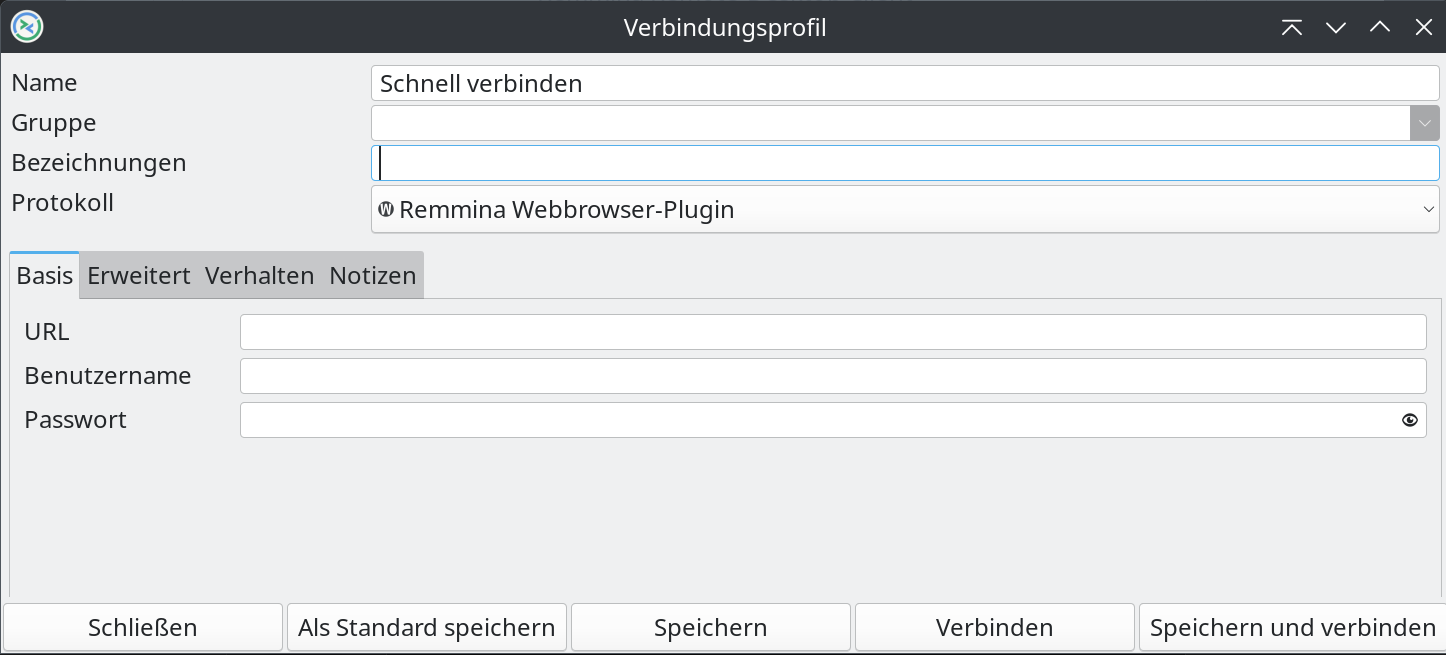Click into the URL input field
The width and height of the screenshot is (1446, 655).
pos(833,332)
